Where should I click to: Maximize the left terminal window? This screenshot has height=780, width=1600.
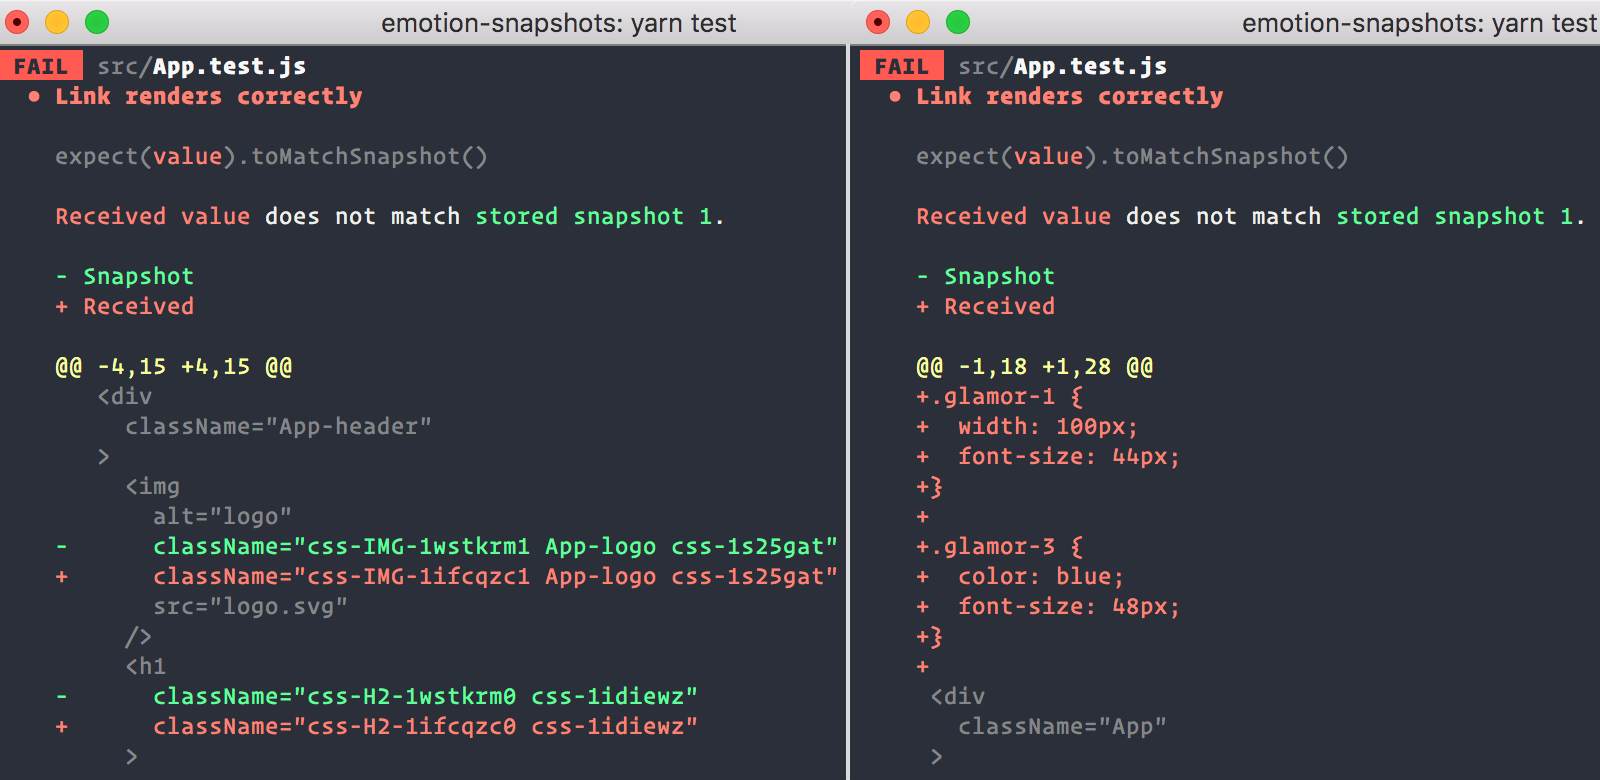point(97,22)
